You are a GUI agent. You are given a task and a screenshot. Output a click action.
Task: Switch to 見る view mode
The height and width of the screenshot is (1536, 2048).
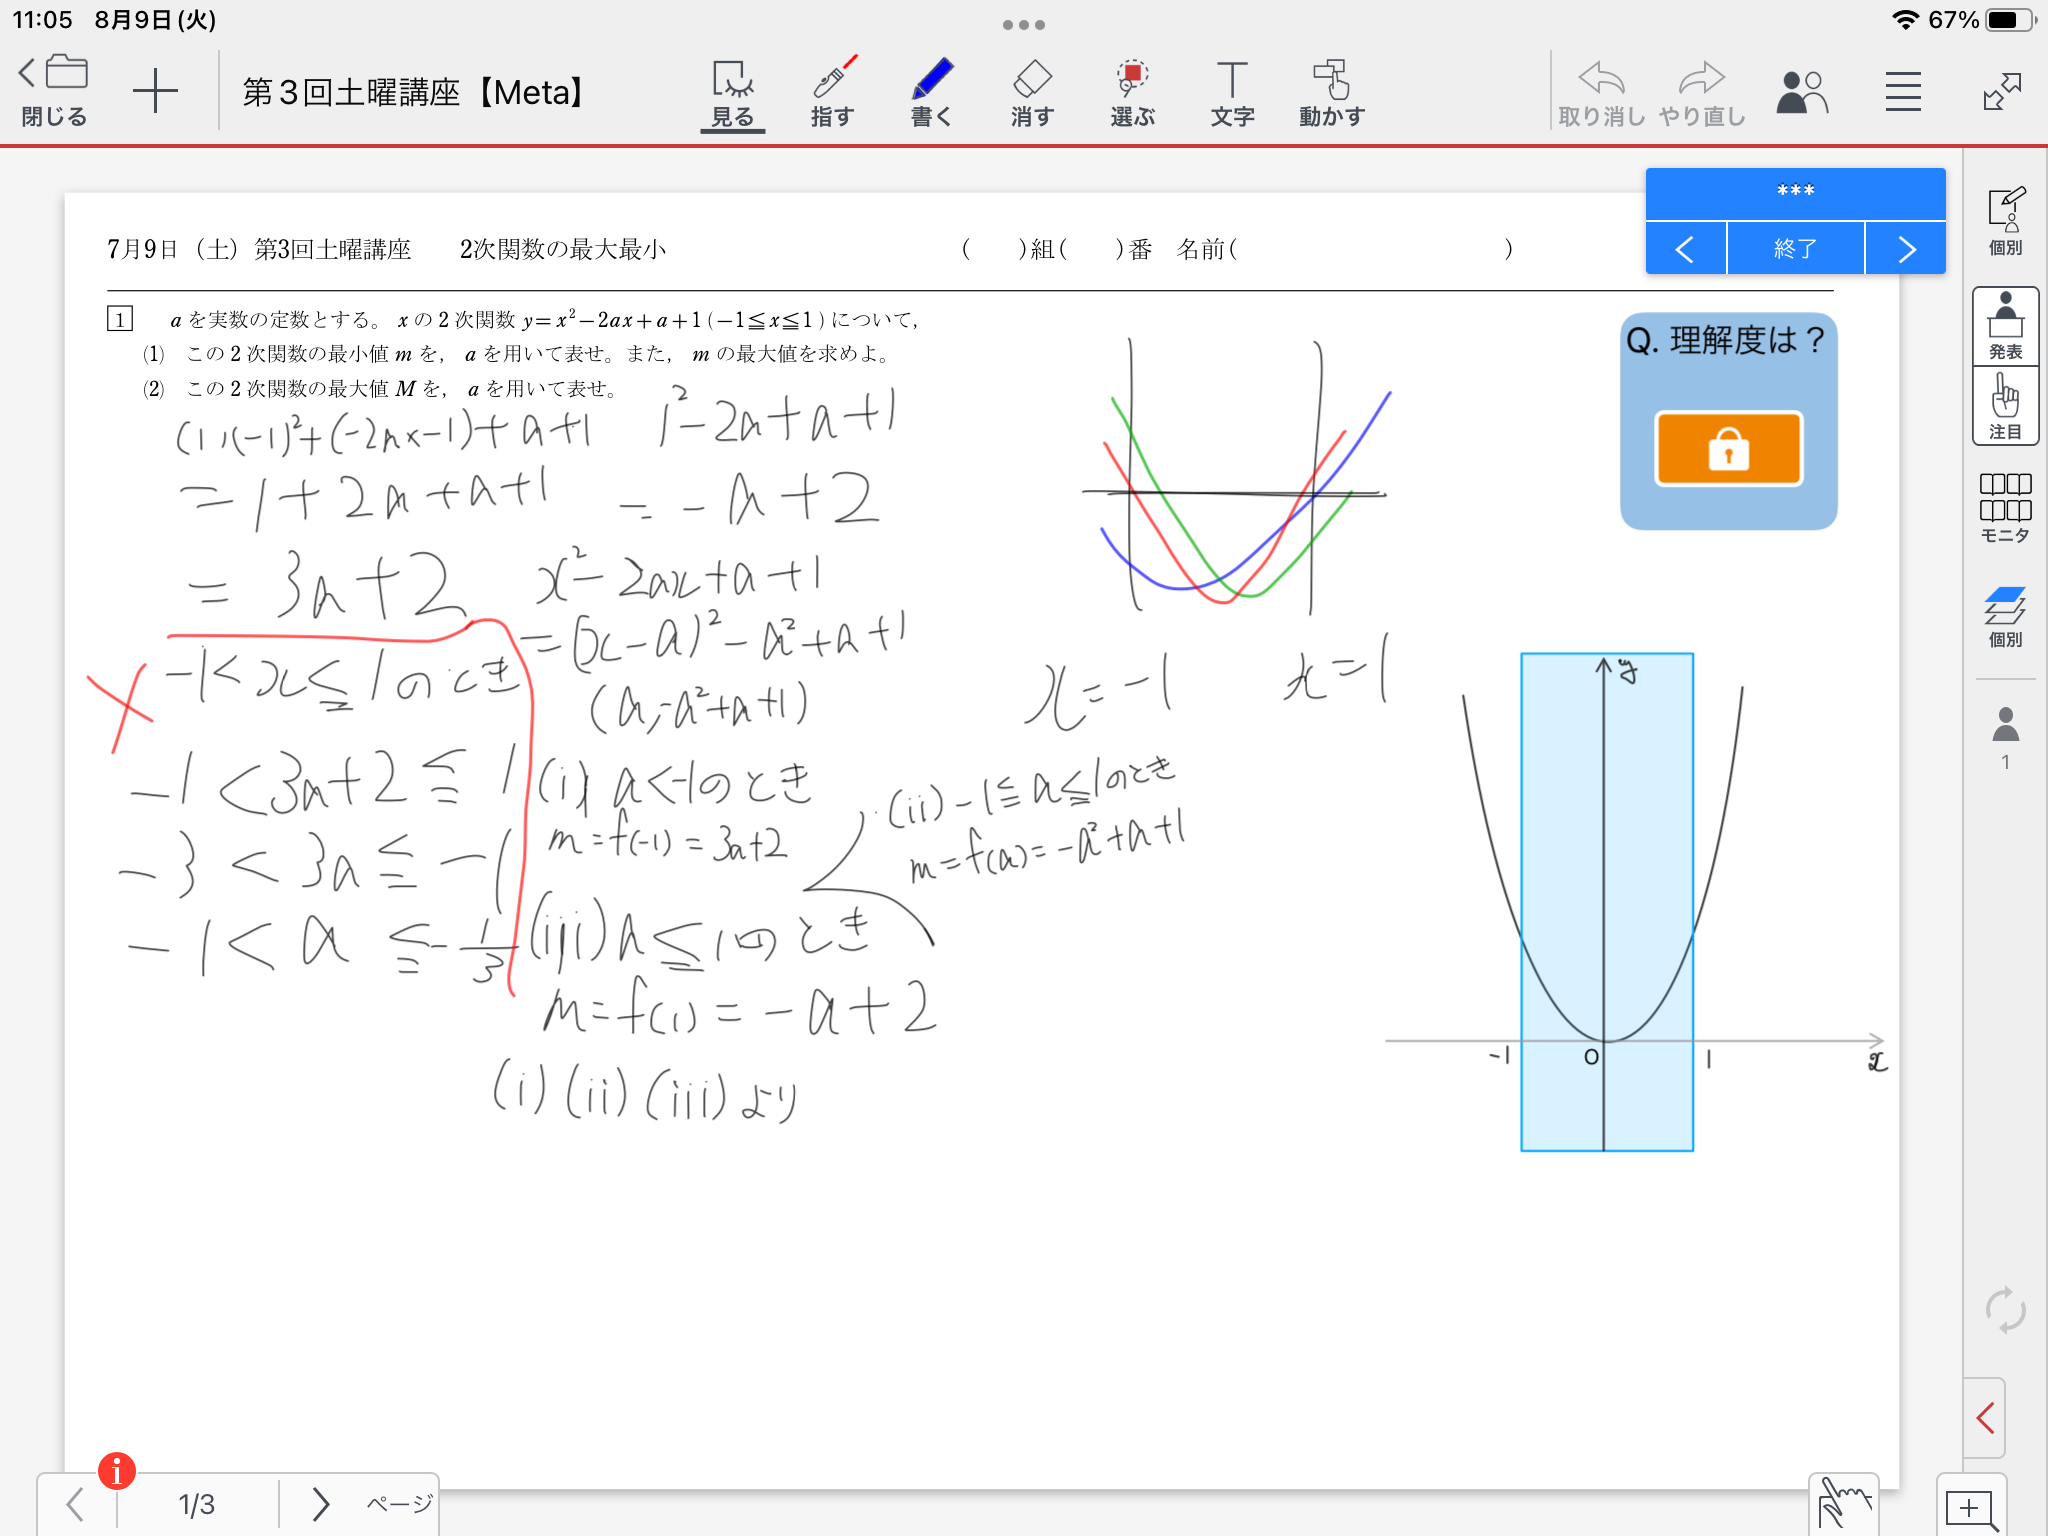point(733,92)
